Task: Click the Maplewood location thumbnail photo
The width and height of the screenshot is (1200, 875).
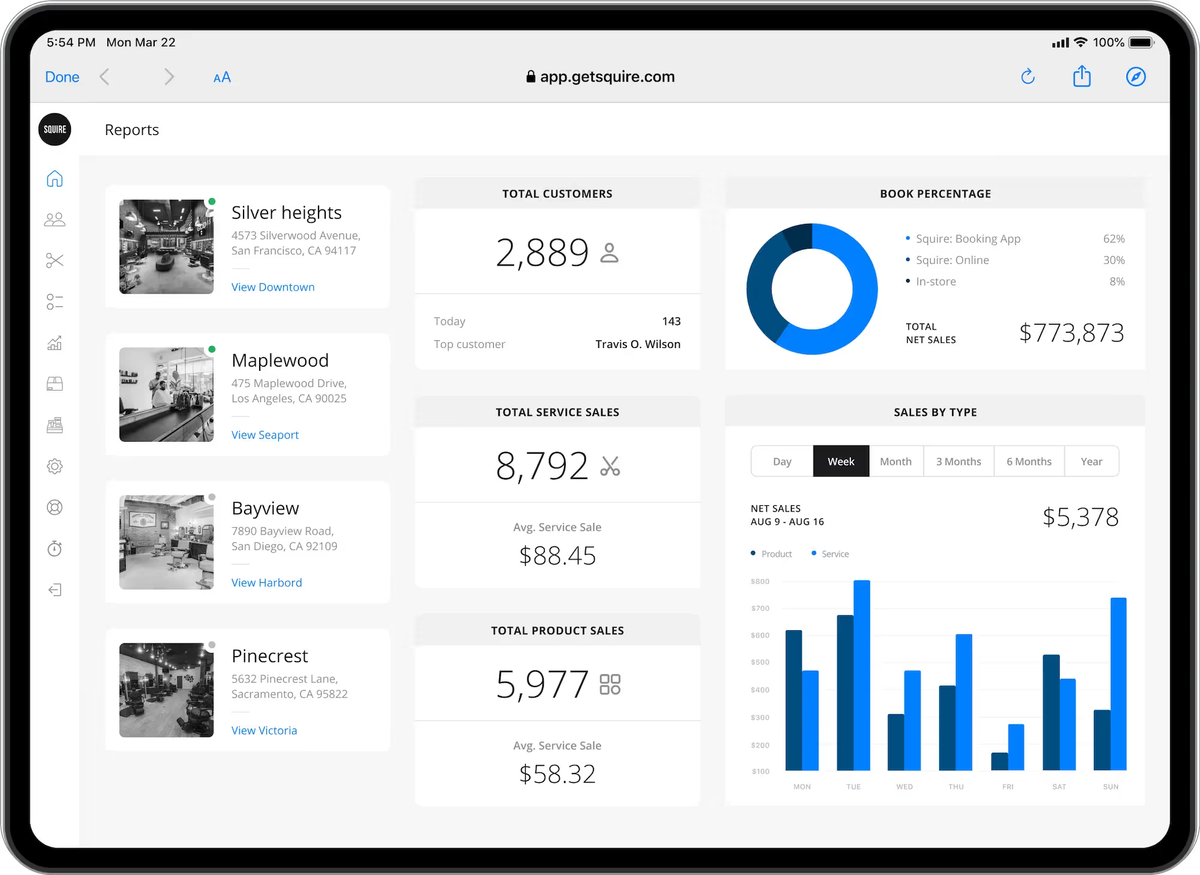Action: 166,394
